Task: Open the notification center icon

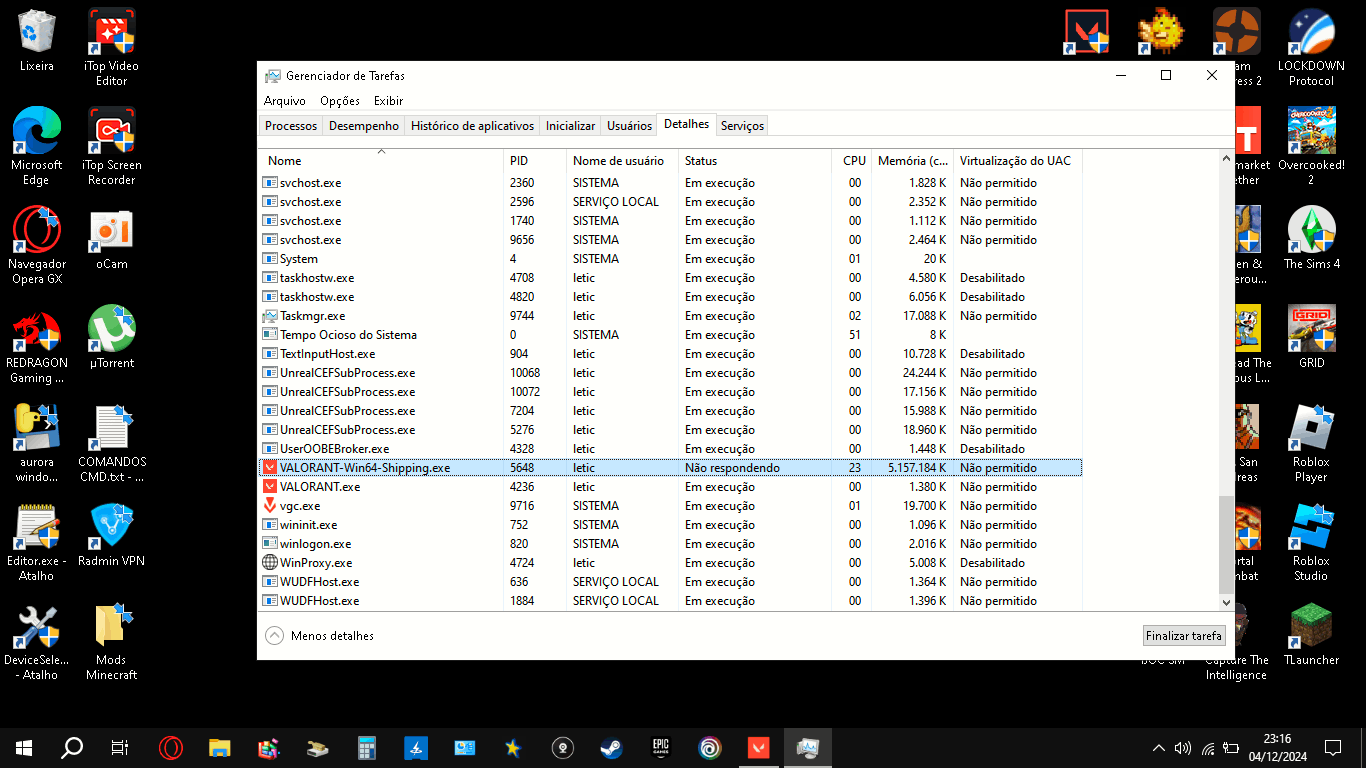Action: point(1332,747)
